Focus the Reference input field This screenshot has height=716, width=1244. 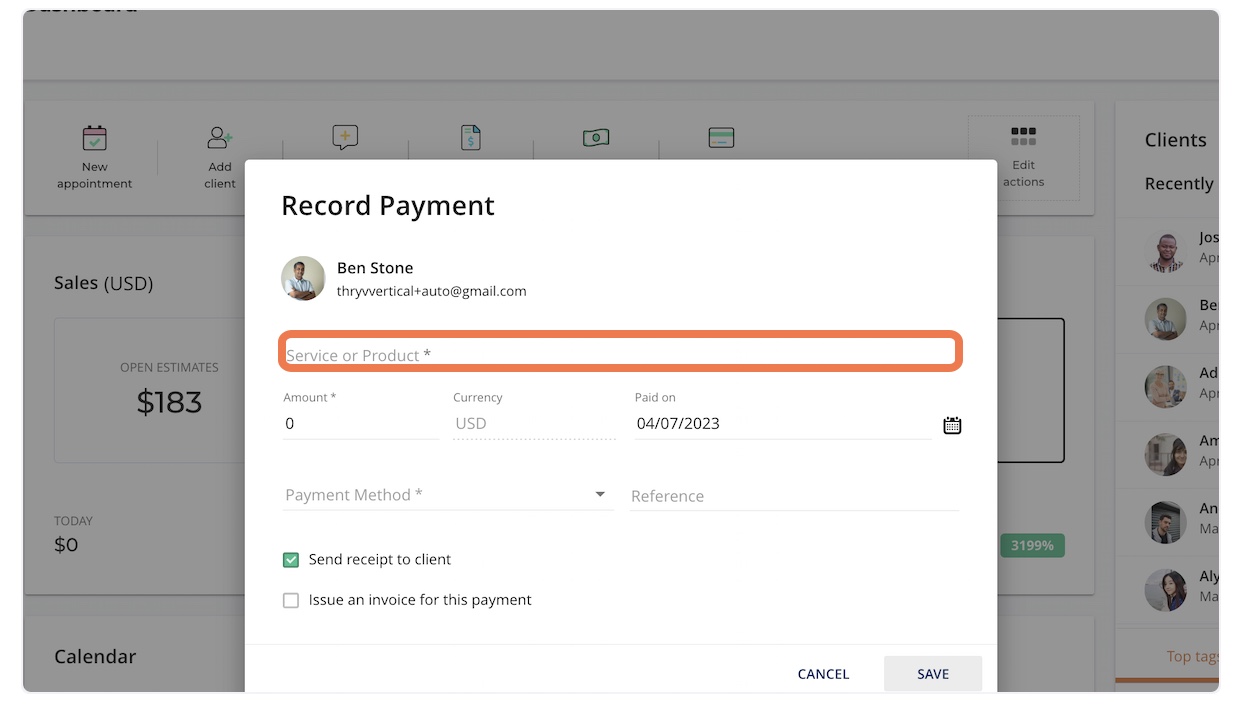pyautogui.click(x=795, y=496)
